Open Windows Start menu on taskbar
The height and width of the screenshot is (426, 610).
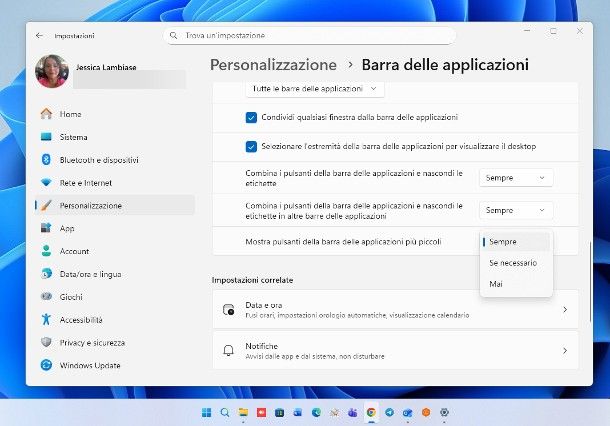[207, 412]
